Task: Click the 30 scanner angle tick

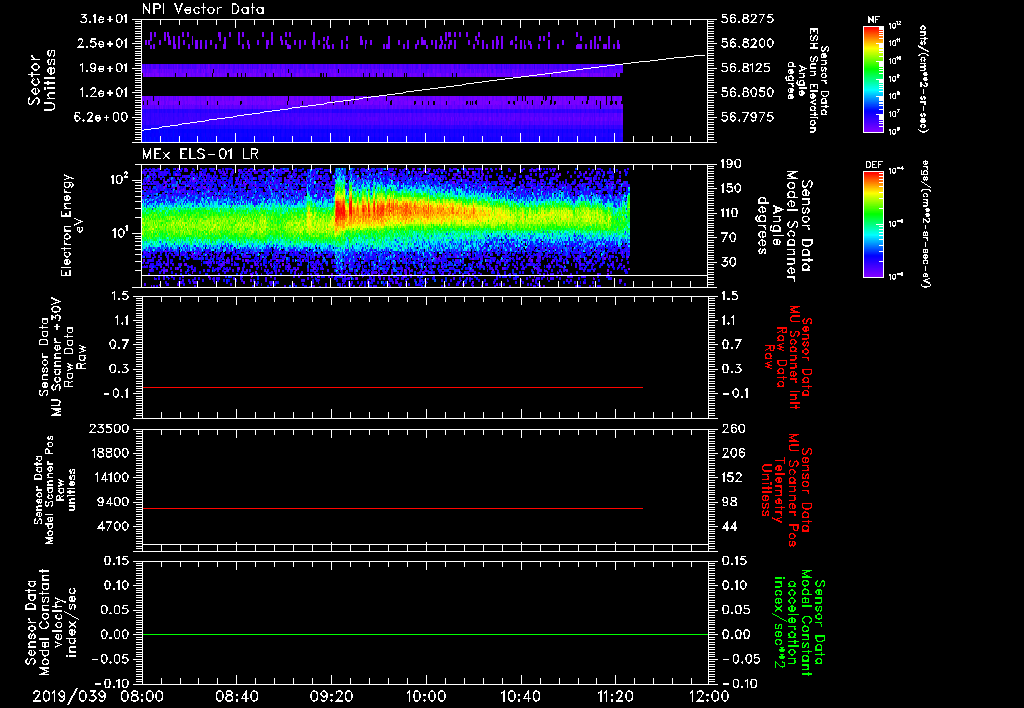Action: [728, 262]
